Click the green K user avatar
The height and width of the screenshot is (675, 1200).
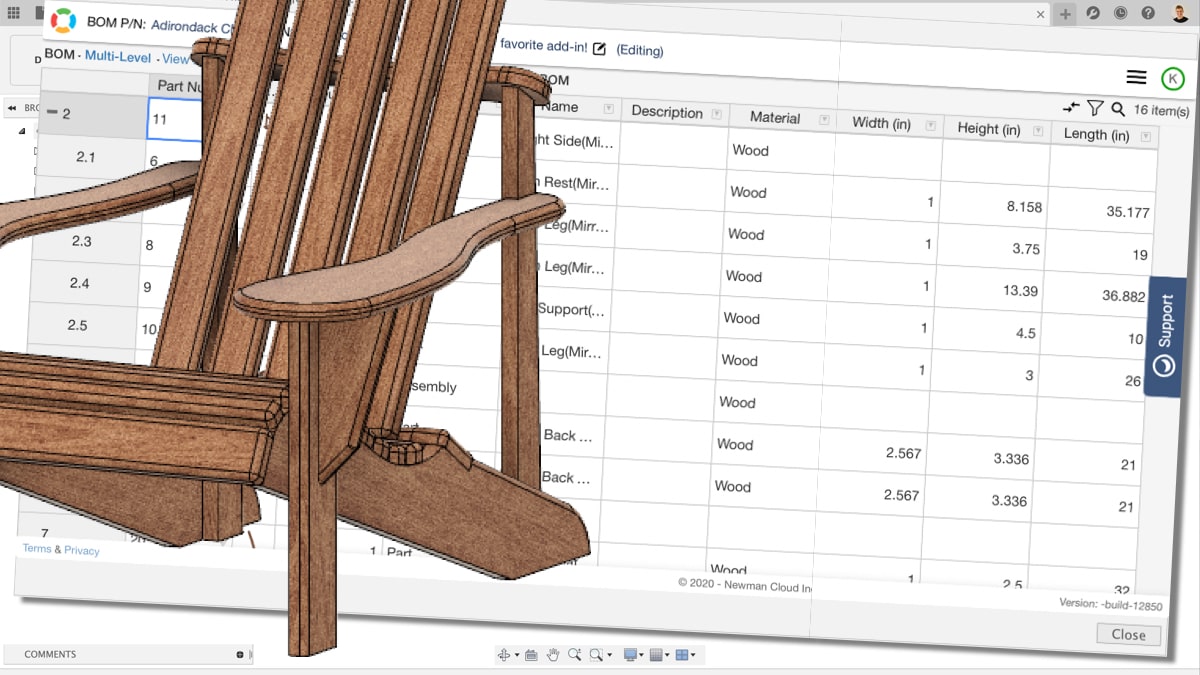click(x=1172, y=79)
